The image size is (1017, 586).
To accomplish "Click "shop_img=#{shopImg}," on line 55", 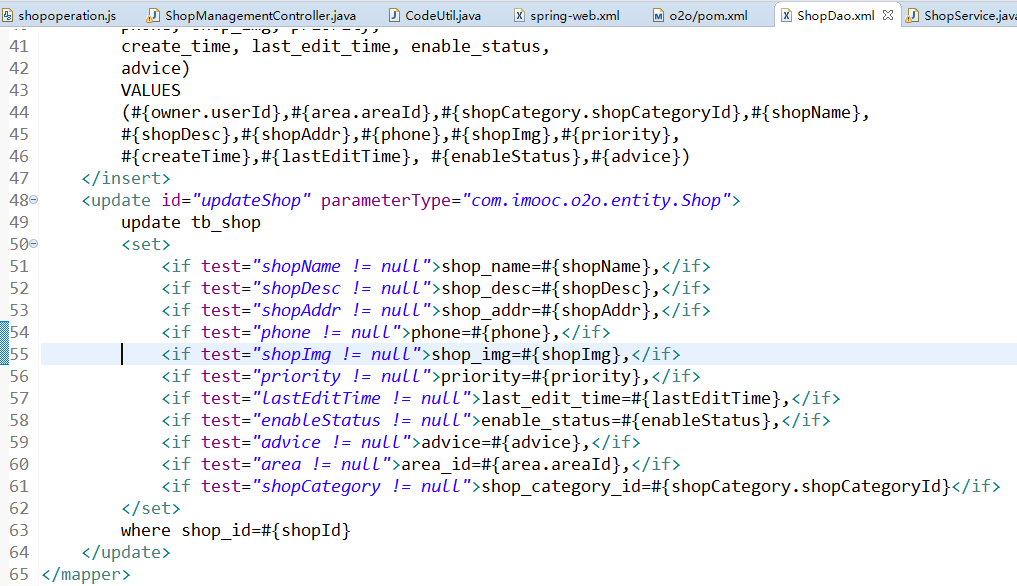I will (531, 355).
